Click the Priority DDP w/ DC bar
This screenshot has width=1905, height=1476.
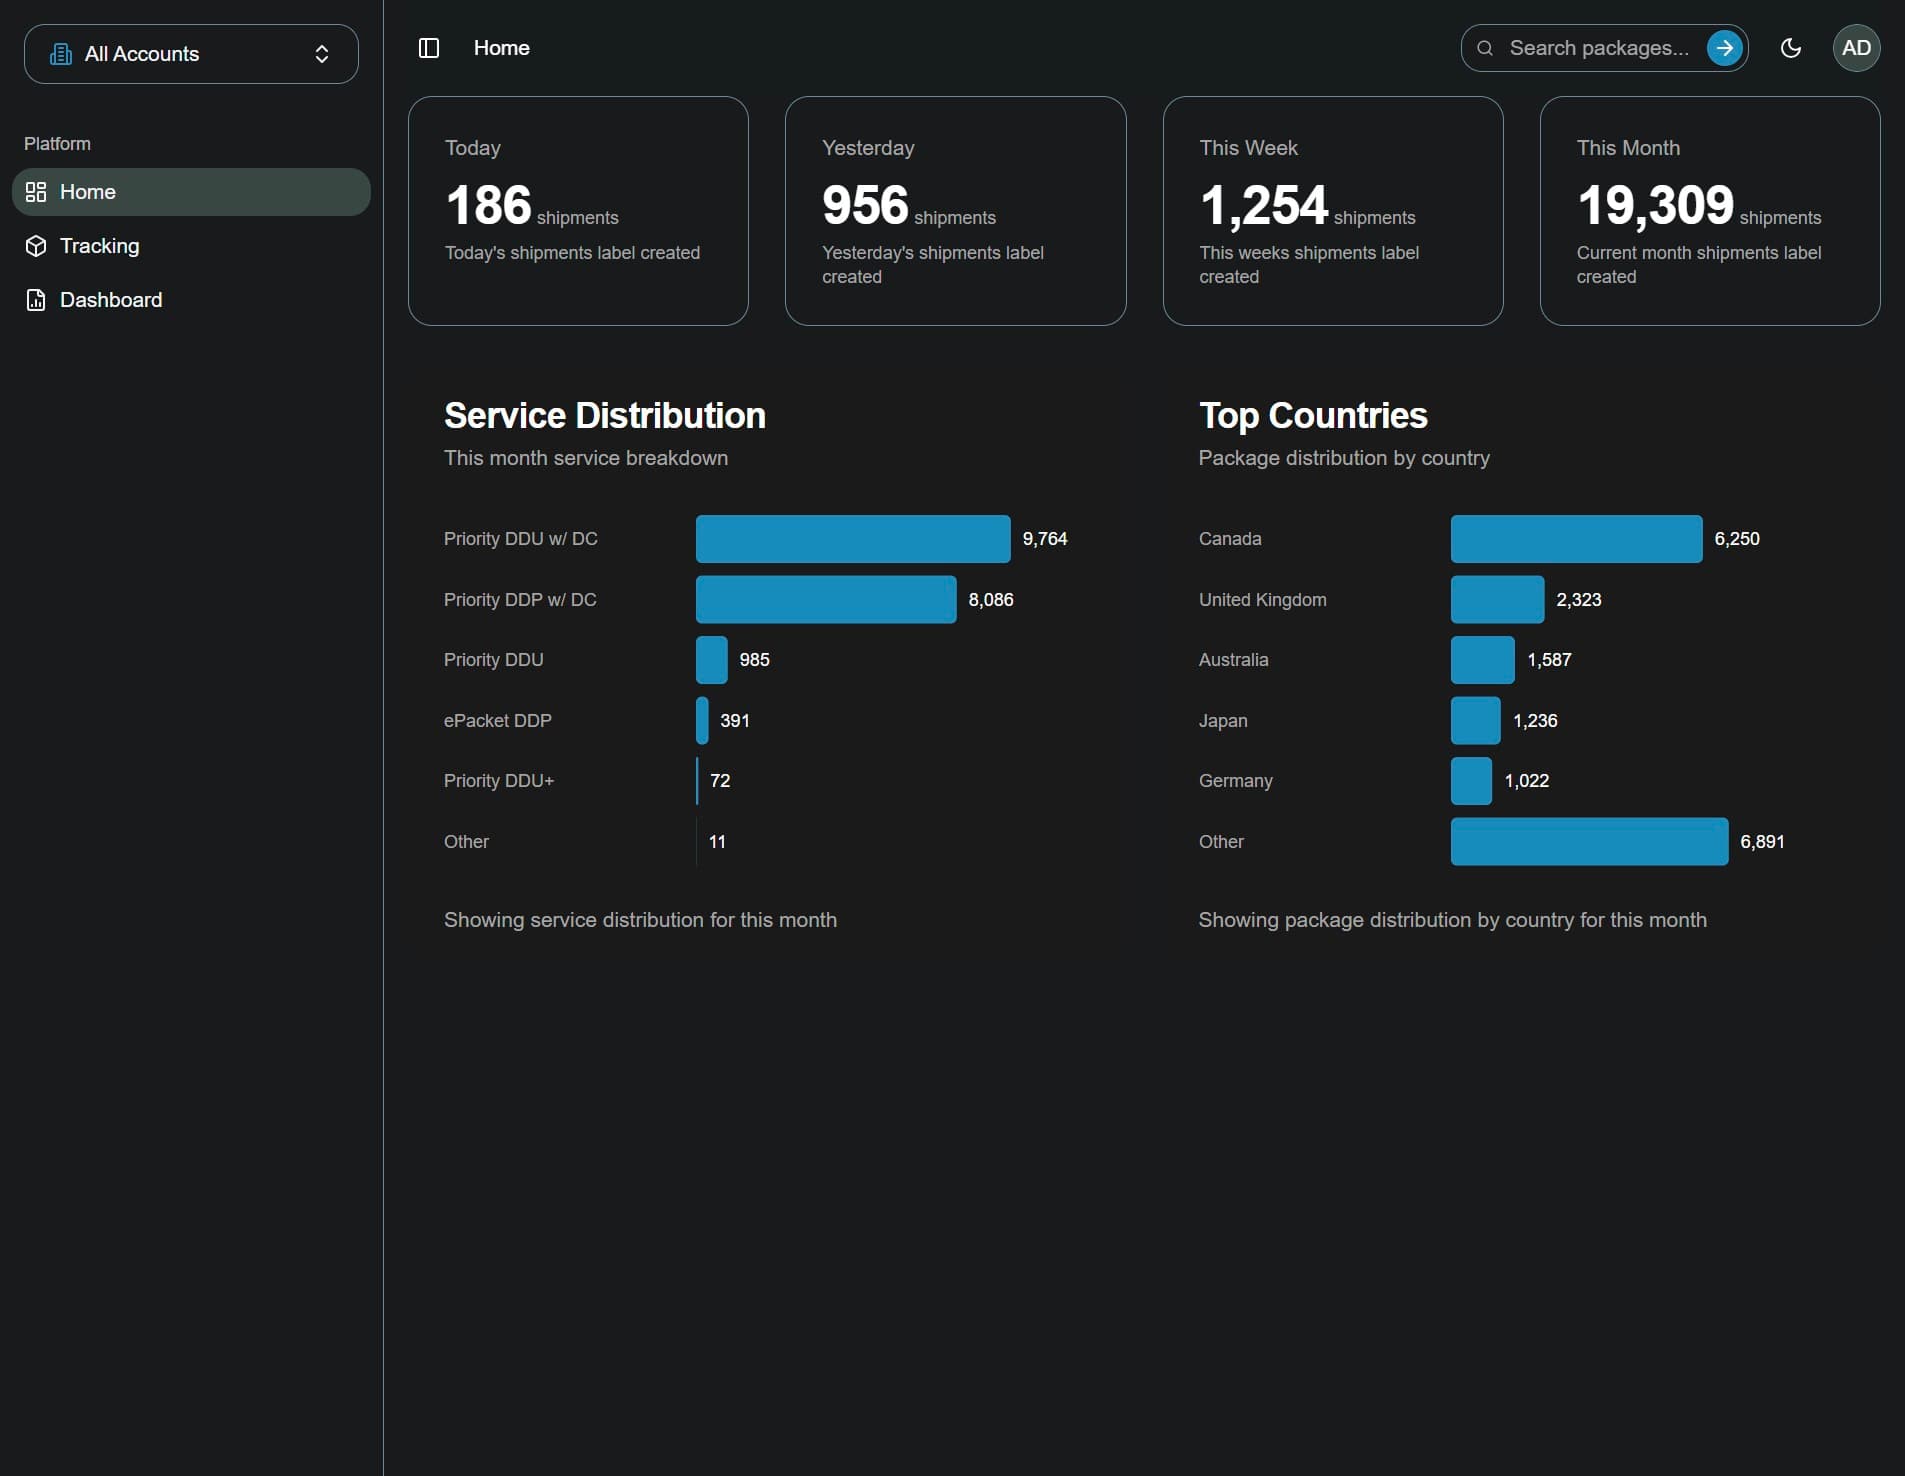click(826, 600)
